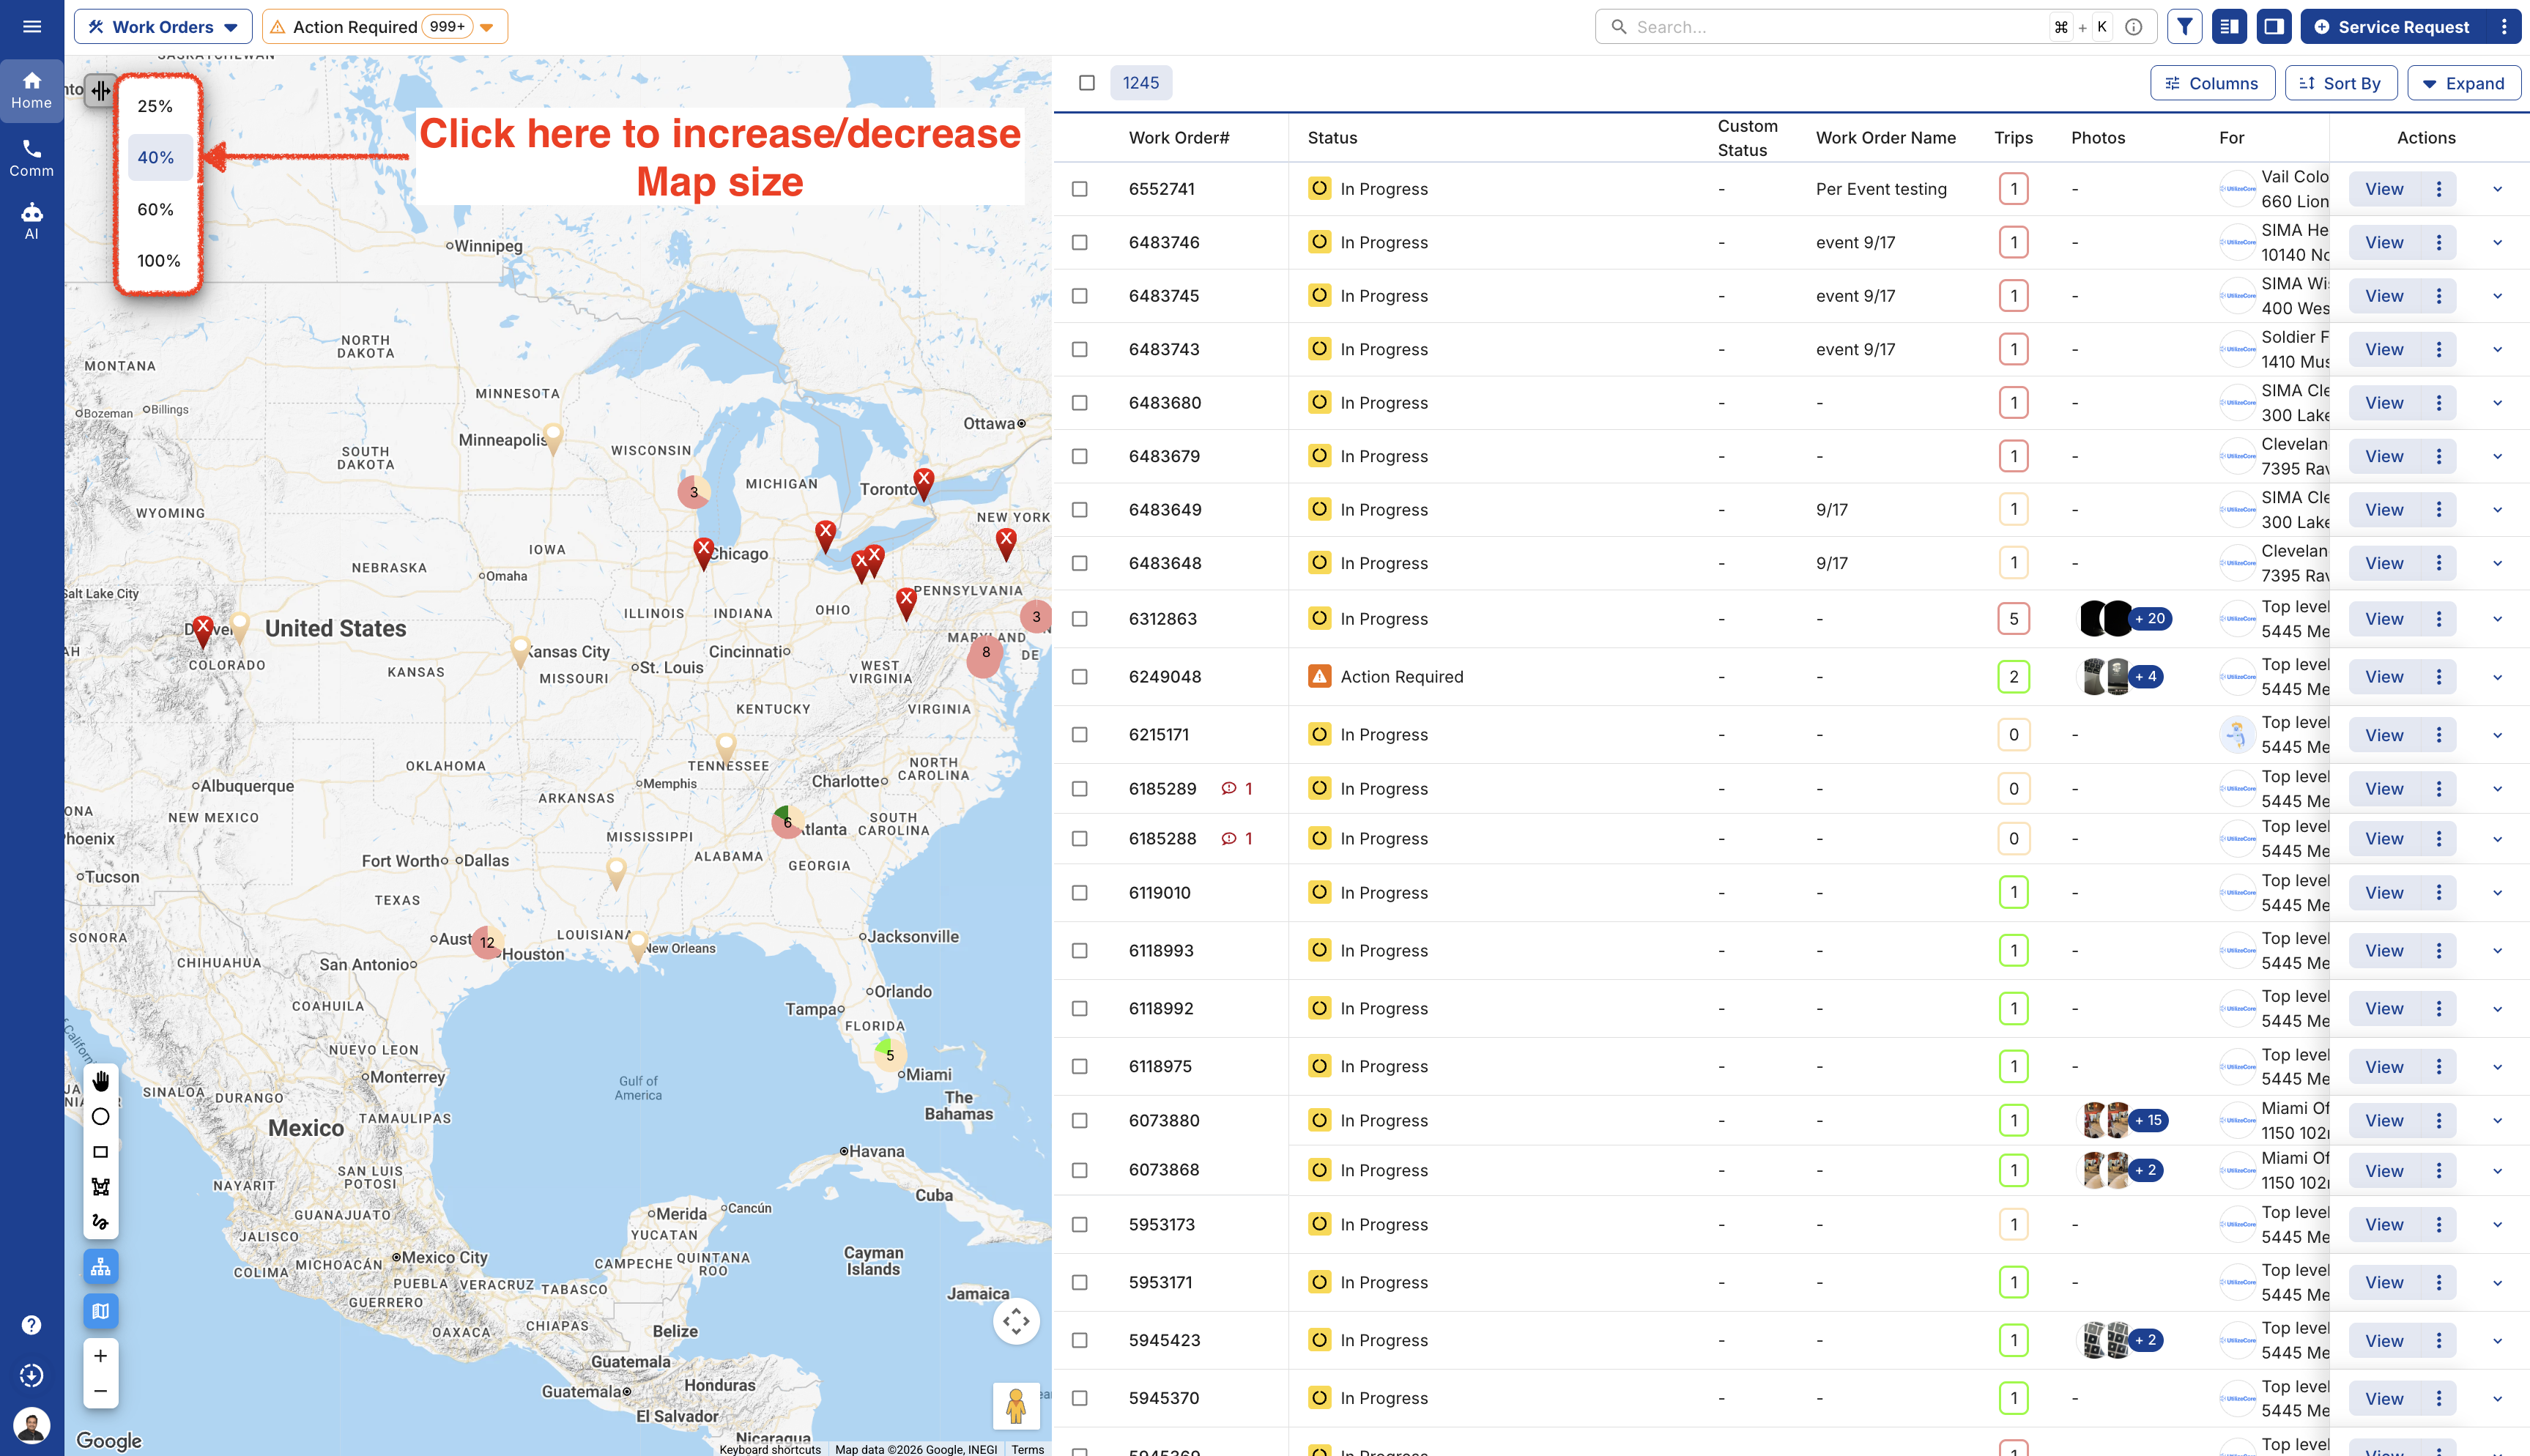Open the Columns button
Image resolution: width=2530 pixels, height=1456 pixels.
click(2212, 83)
